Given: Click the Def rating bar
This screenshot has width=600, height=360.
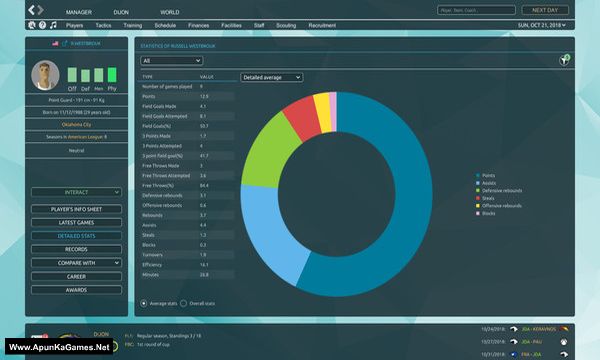Looking at the screenshot, I should click(x=85, y=76).
